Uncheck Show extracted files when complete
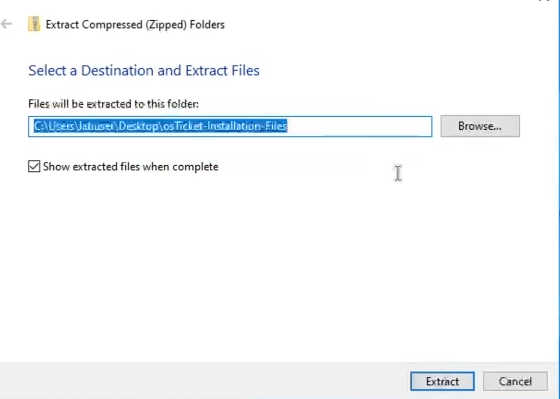This screenshot has width=560, height=399. [x=34, y=166]
